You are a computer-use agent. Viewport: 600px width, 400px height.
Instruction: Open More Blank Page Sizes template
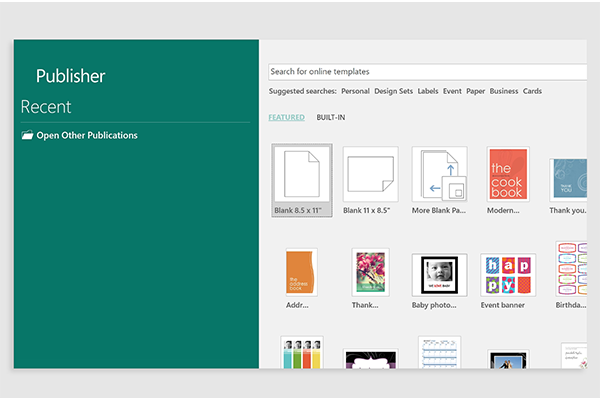439,180
